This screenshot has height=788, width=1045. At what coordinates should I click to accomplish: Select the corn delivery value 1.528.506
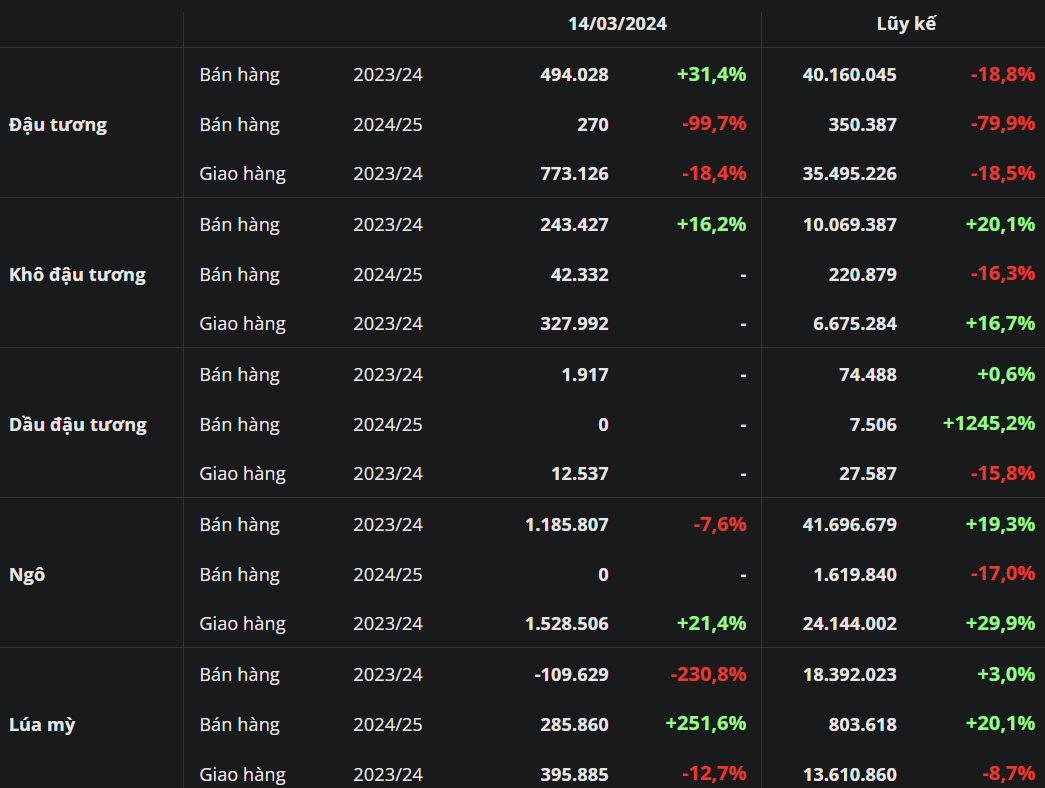point(566,624)
